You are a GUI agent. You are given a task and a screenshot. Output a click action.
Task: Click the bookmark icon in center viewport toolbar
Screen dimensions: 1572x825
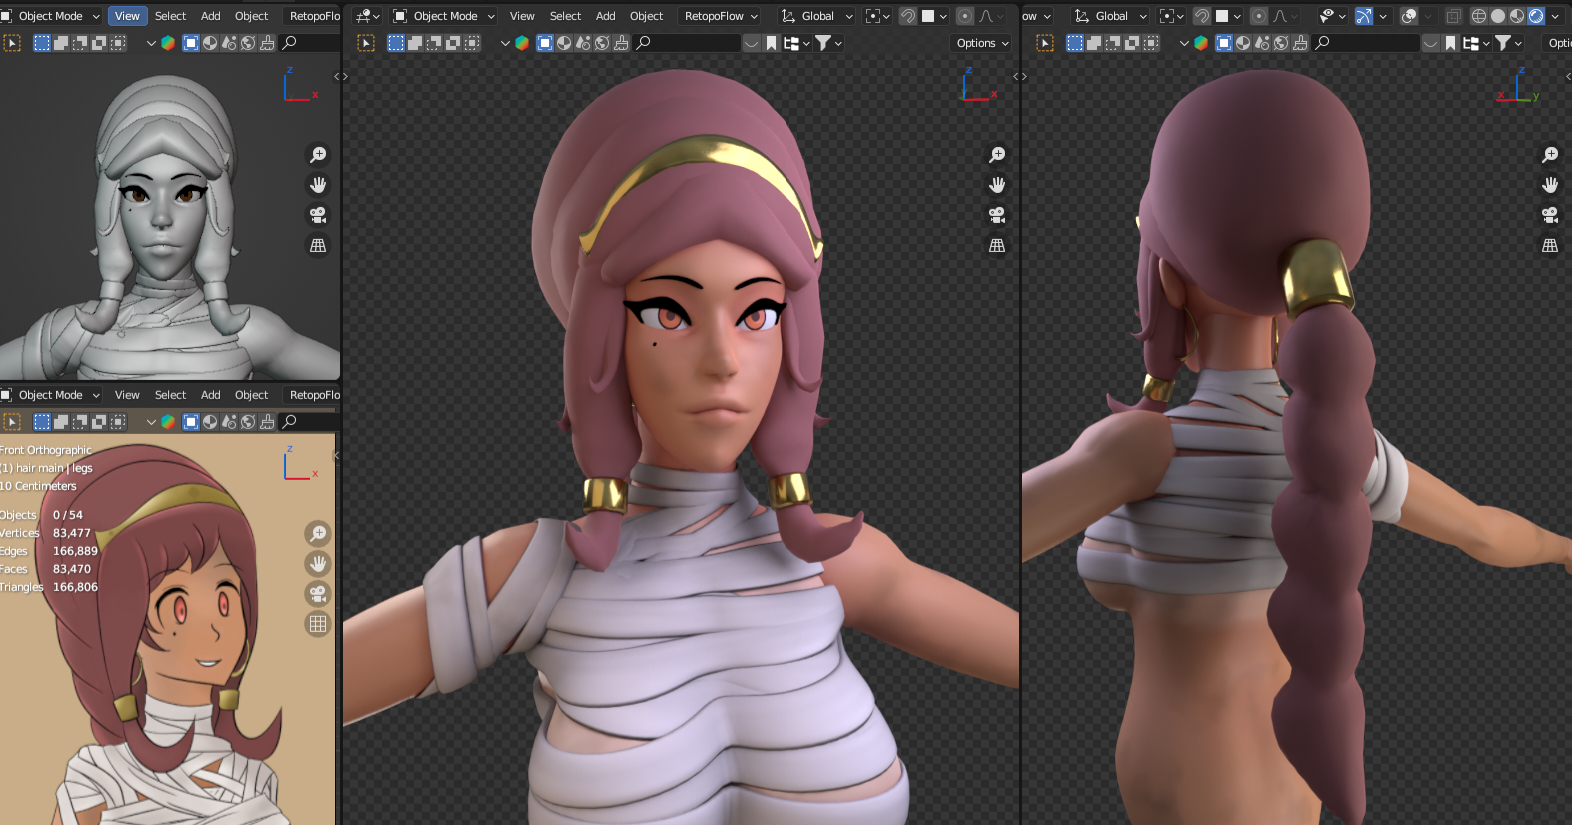click(772, 43)
